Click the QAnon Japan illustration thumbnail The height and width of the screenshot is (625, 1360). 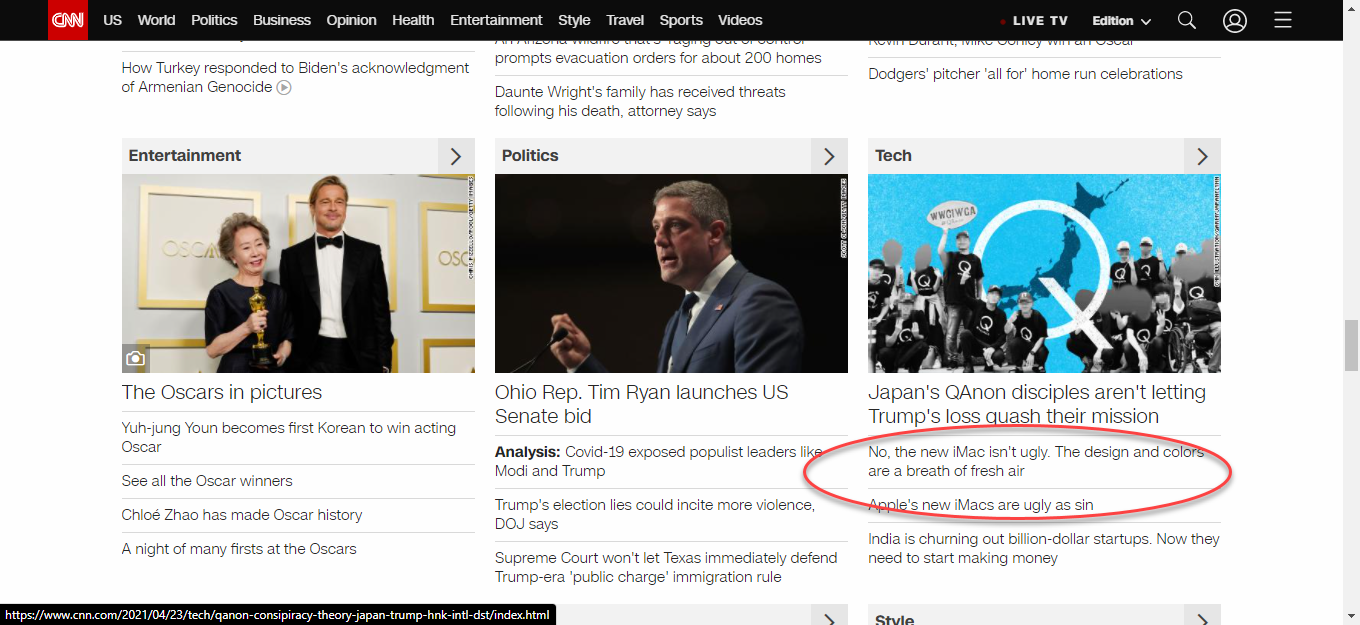[x=1044, y=273]
